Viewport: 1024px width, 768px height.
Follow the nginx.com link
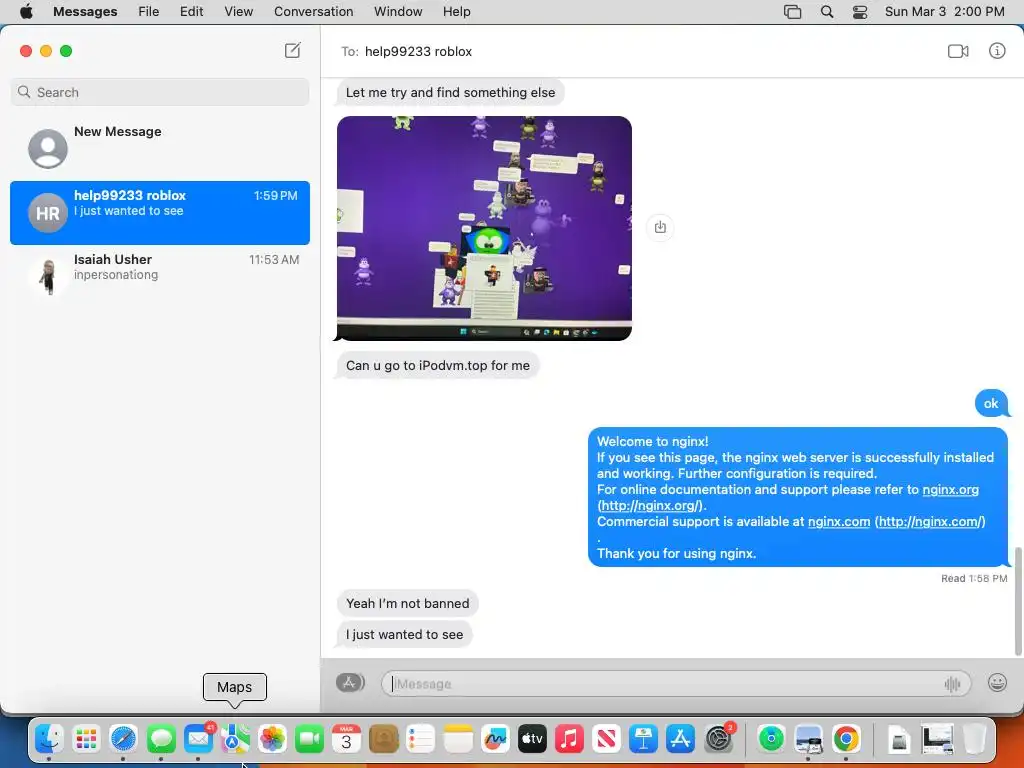click(839, 521)
